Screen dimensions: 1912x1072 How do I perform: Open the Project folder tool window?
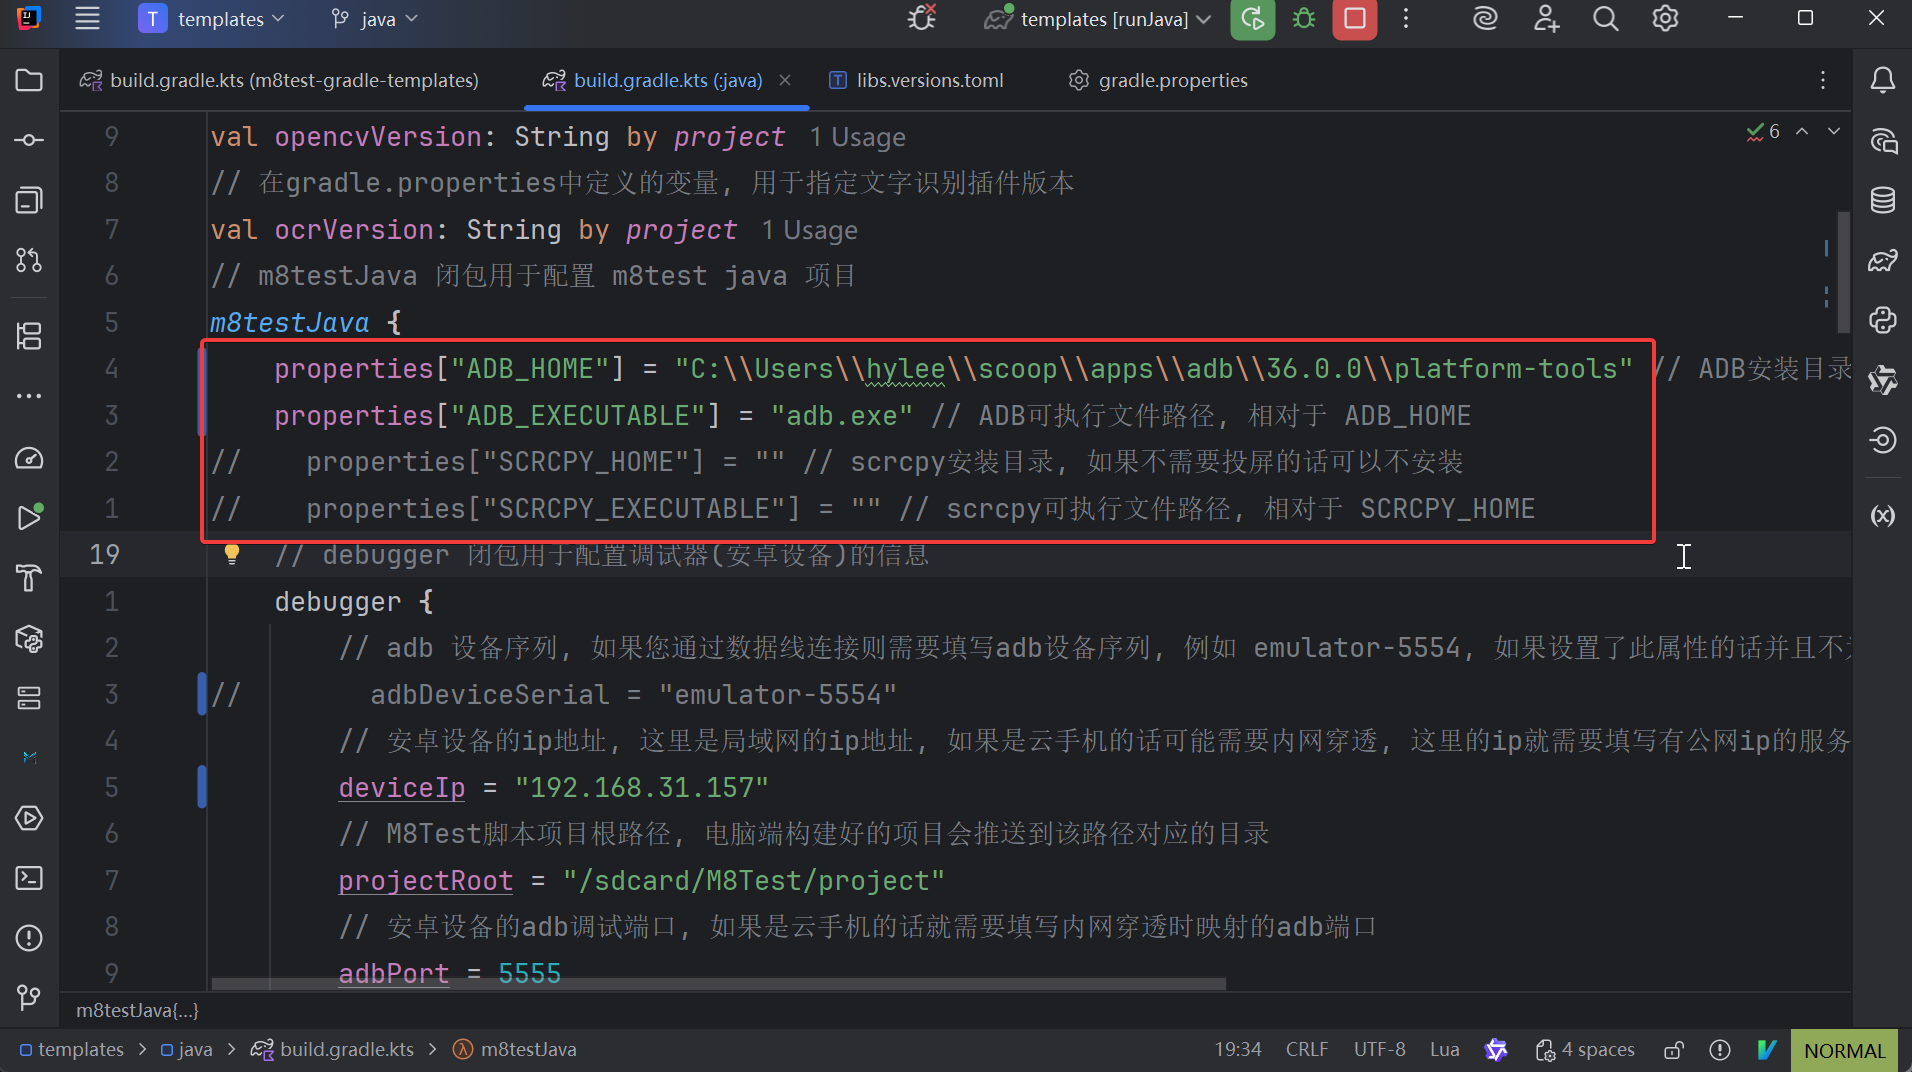(29, 80)
